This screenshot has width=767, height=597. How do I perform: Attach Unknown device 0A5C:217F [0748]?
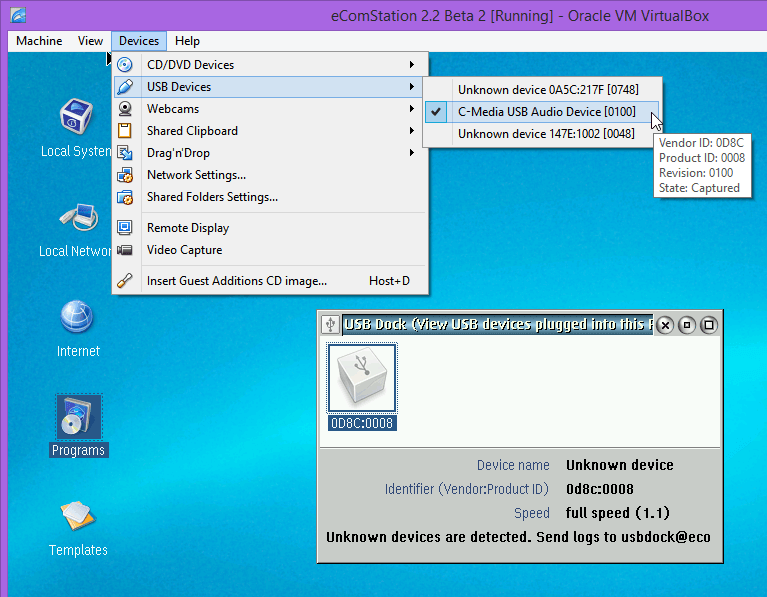[541, 90]
